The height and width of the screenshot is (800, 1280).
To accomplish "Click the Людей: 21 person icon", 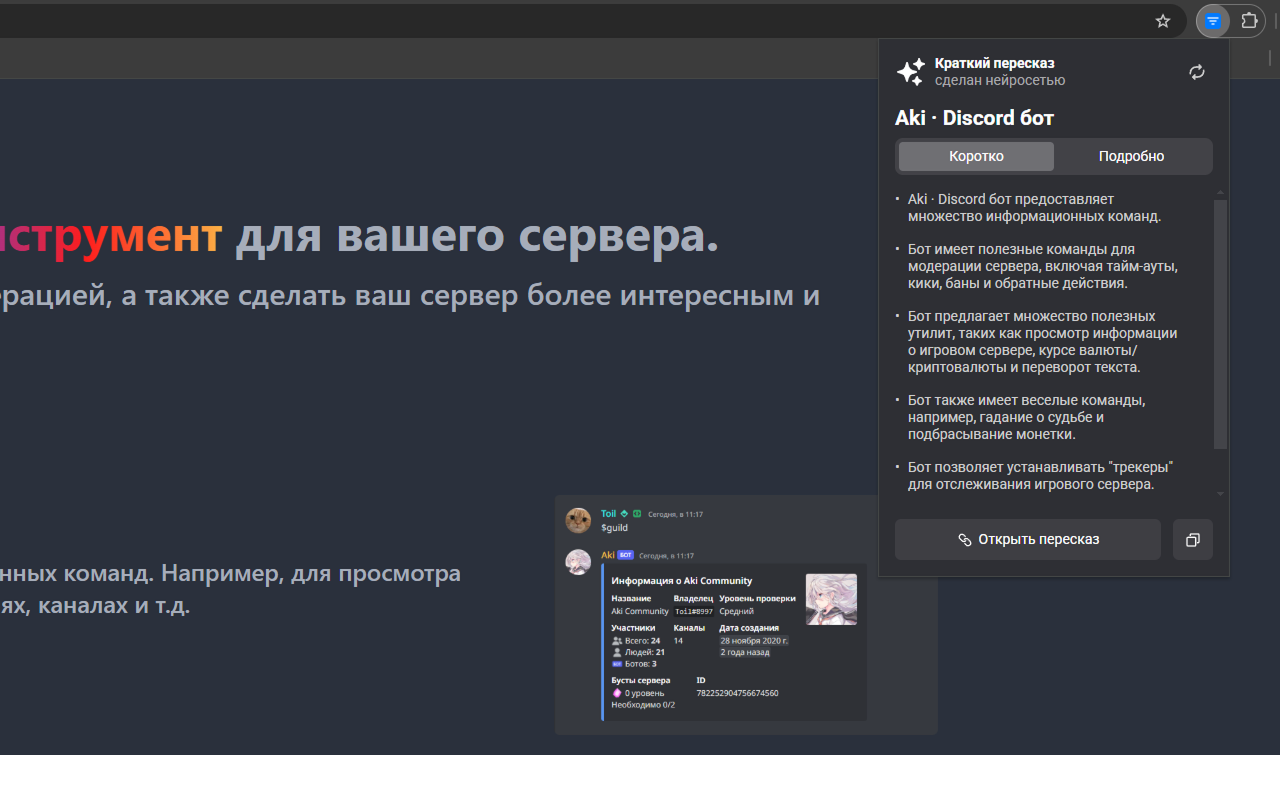I will click(617, 652).
